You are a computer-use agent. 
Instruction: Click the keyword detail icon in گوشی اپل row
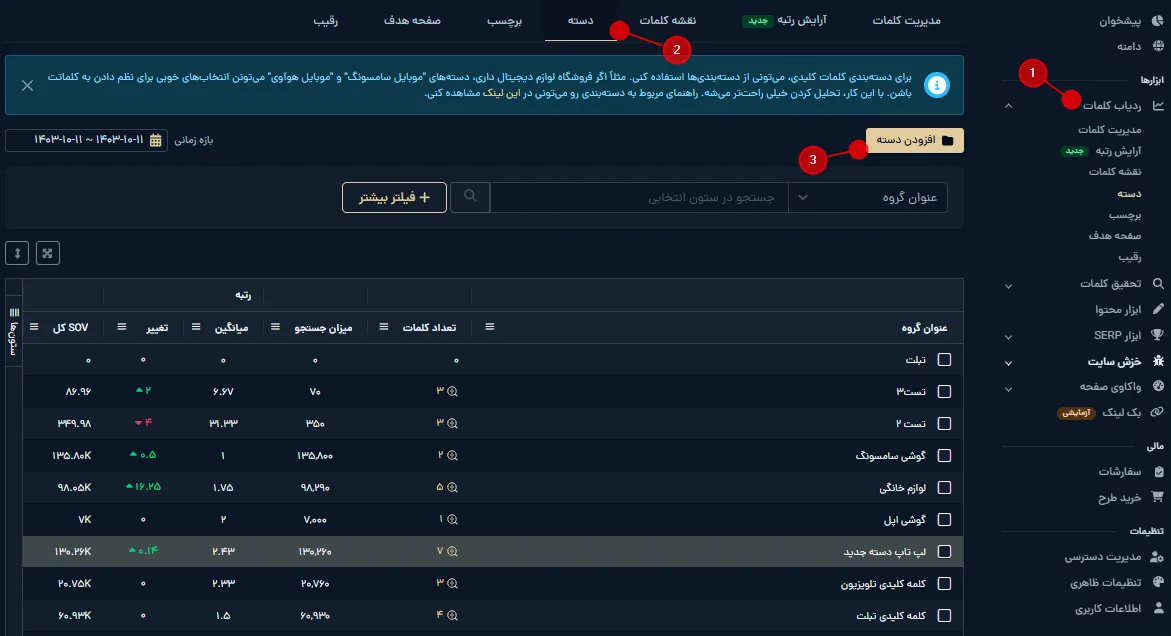[452, 520]
